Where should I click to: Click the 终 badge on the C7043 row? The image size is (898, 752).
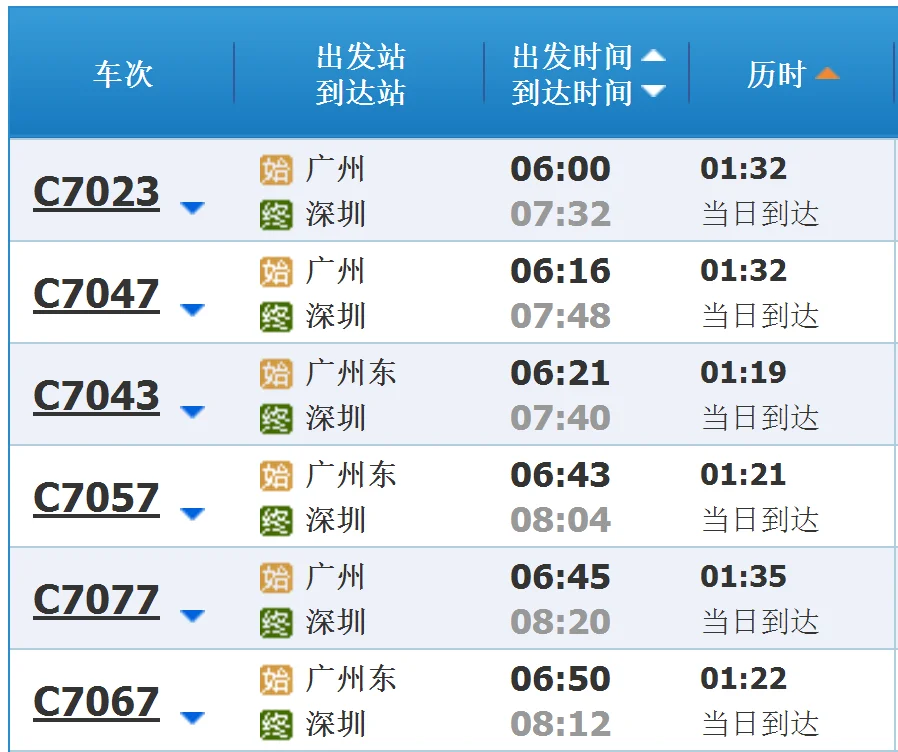[x=275, y=417]
